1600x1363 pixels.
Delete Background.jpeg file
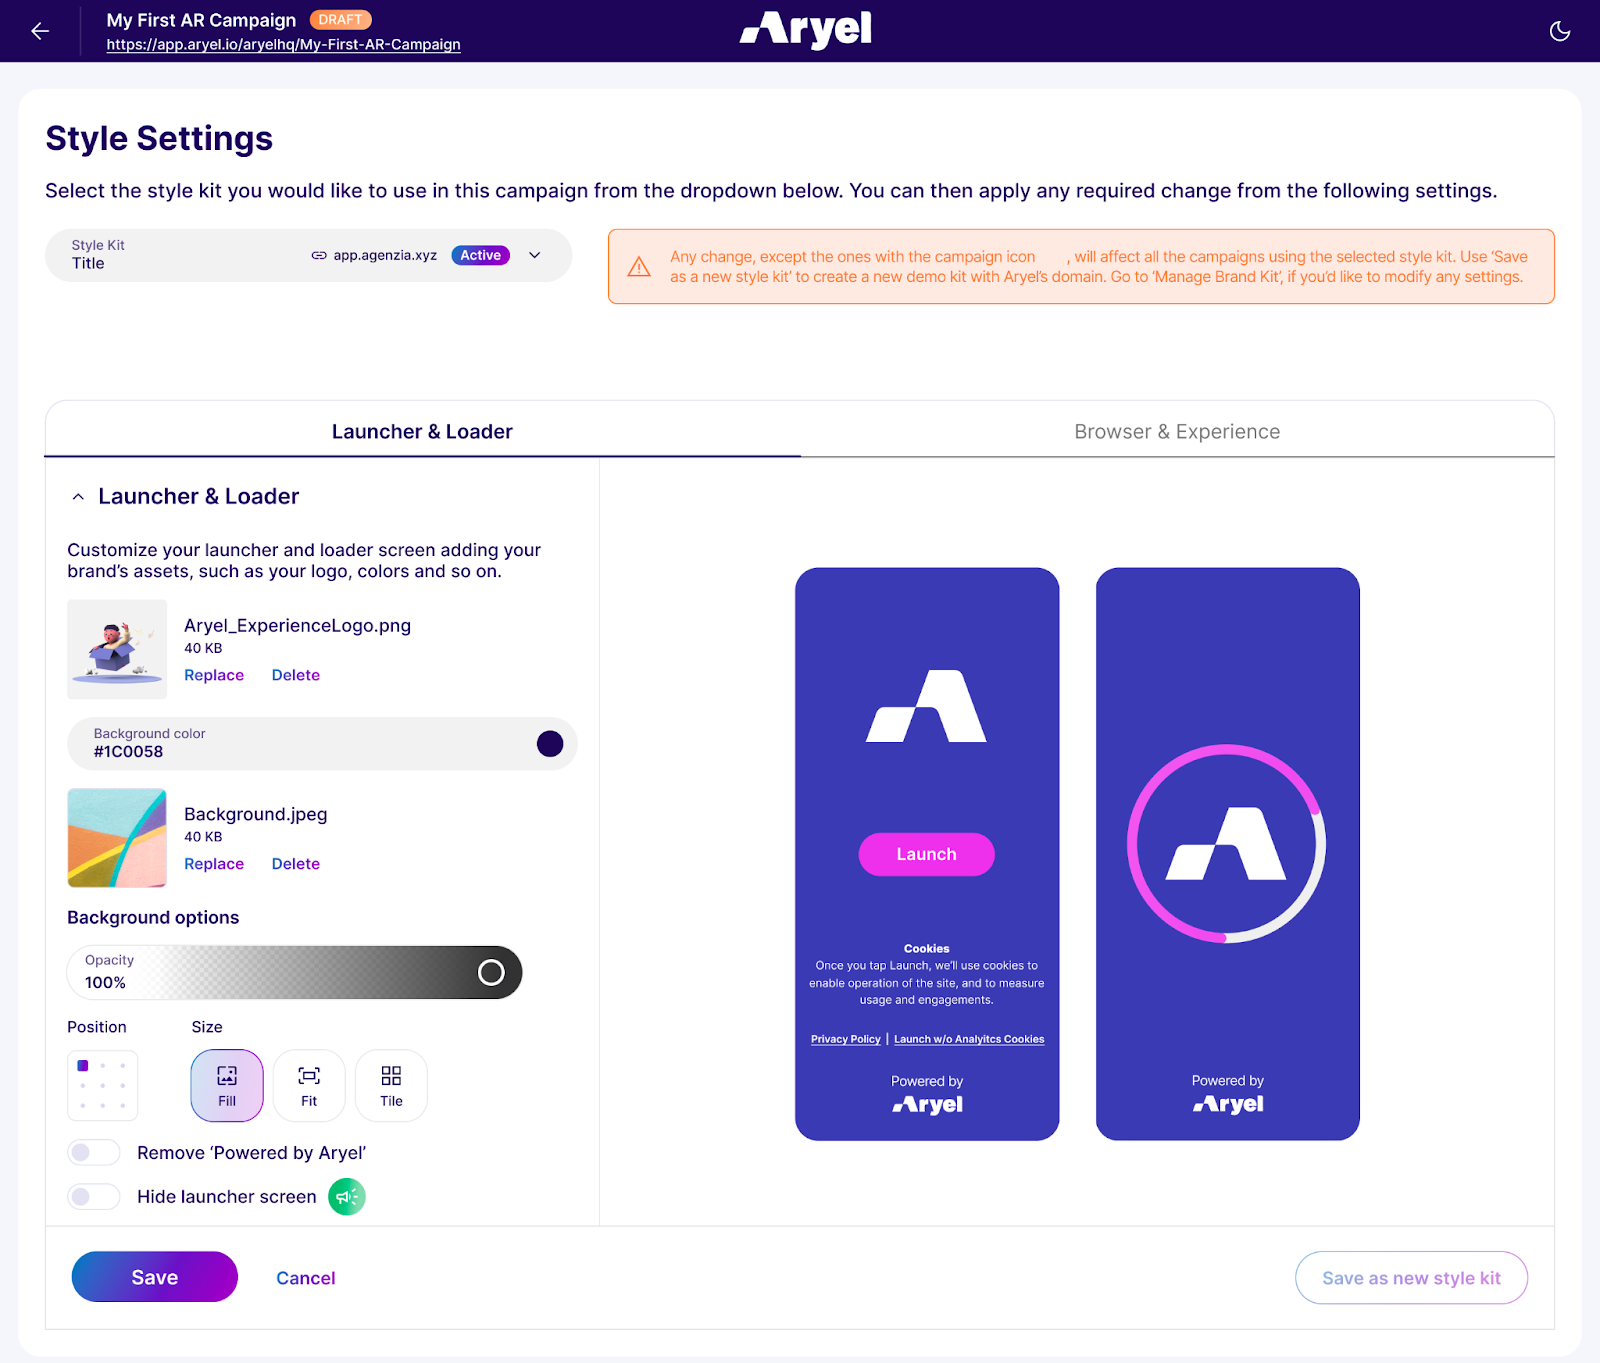point(296,864)
